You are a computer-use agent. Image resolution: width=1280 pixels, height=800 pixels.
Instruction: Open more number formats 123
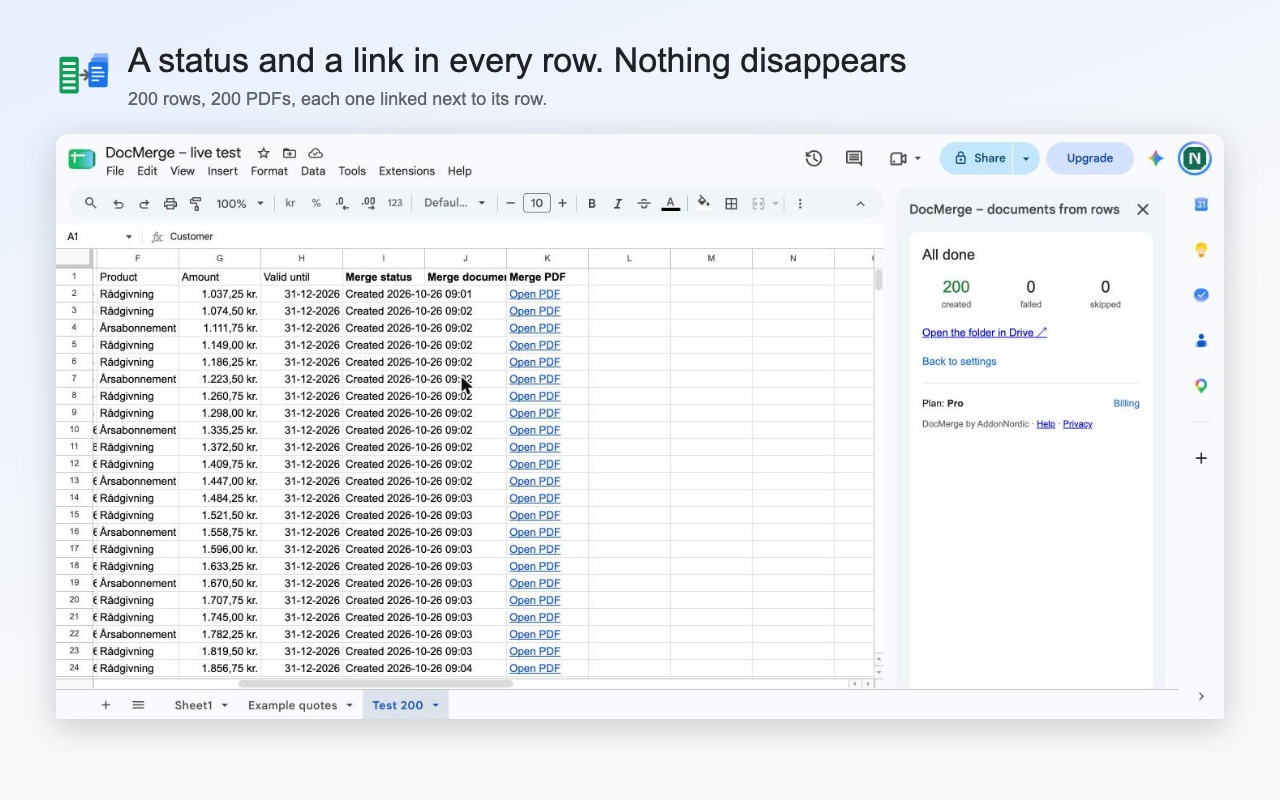(x=395, y=203)
